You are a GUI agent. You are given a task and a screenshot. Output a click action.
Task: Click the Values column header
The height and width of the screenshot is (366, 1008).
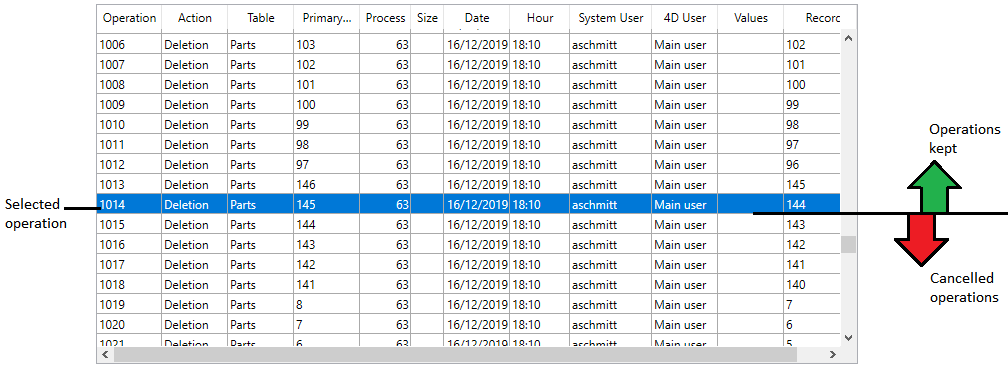[751, 18]
